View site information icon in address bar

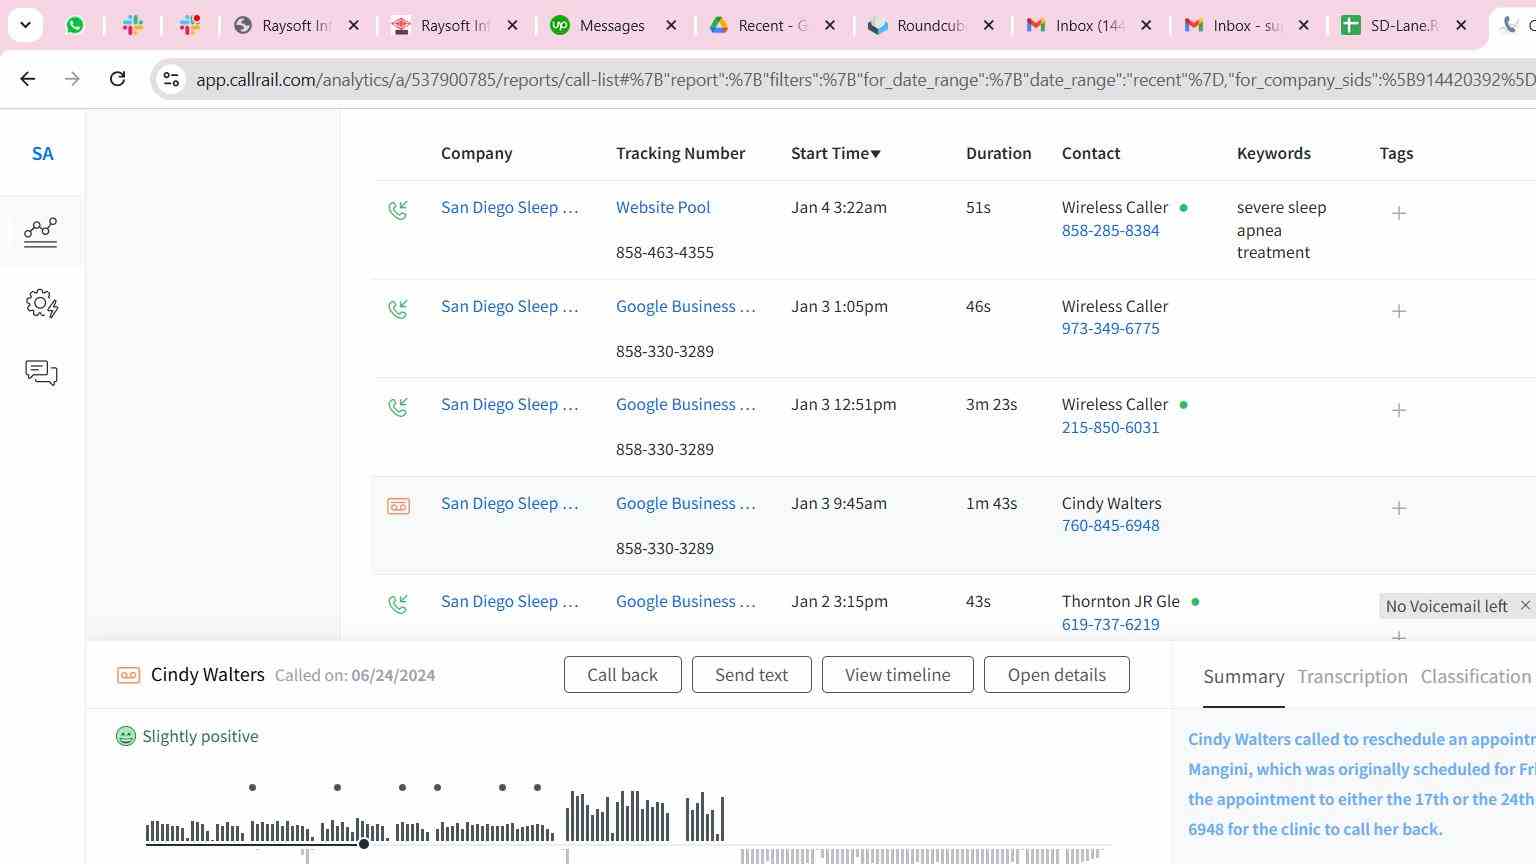click(171, 79)
